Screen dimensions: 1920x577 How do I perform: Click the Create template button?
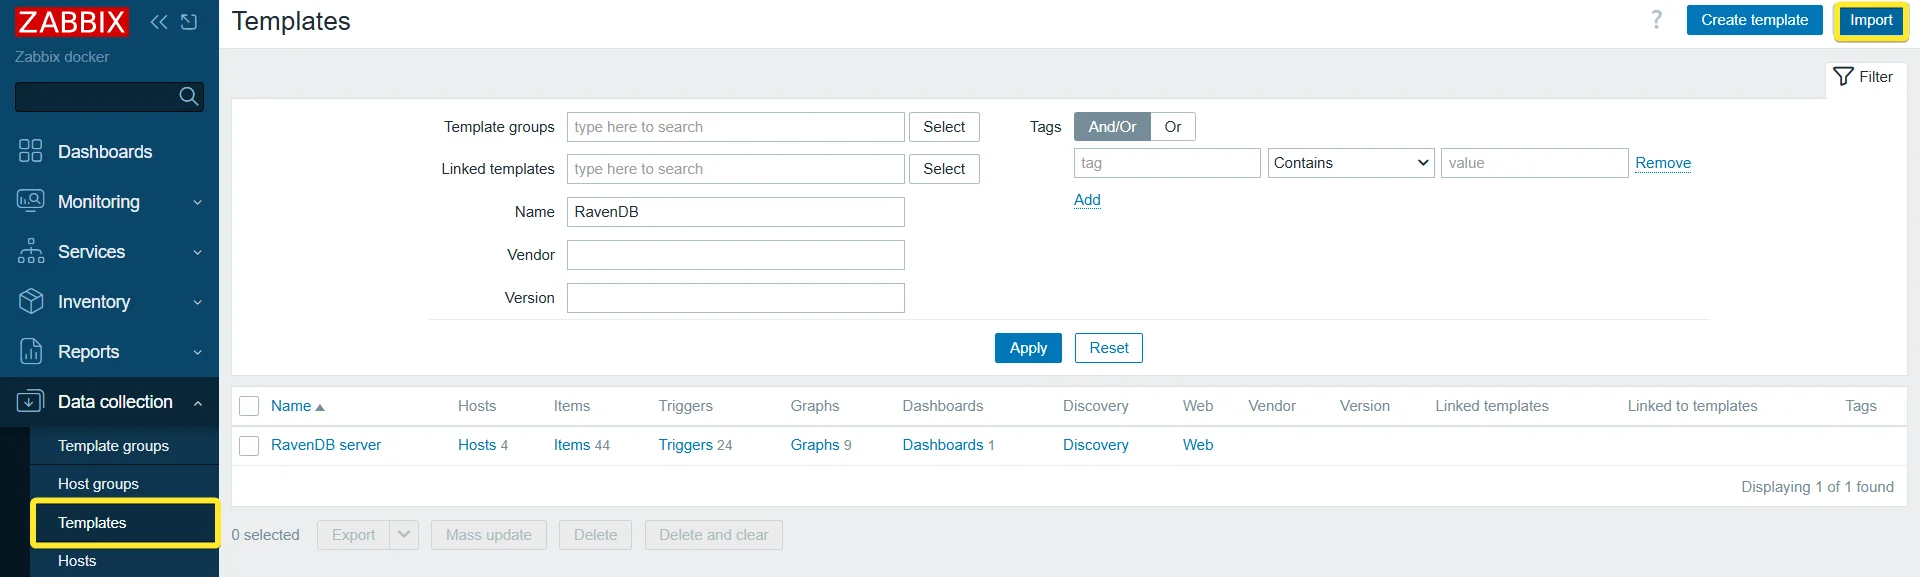point(1754,20)
